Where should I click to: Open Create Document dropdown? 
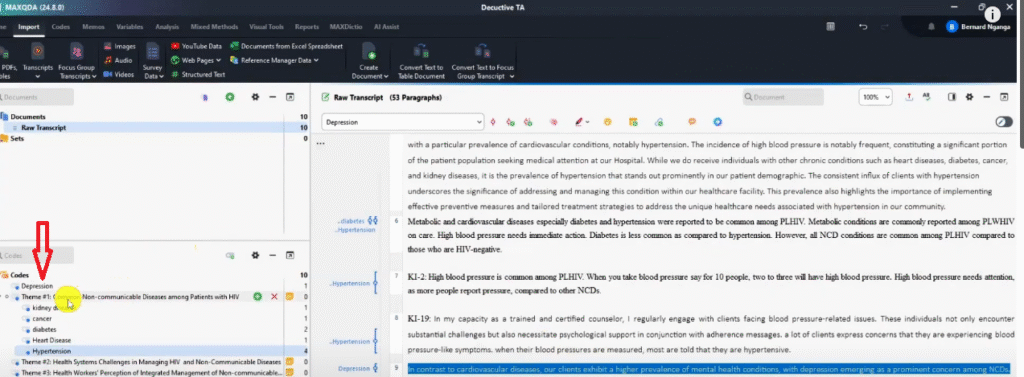[369, 60]
